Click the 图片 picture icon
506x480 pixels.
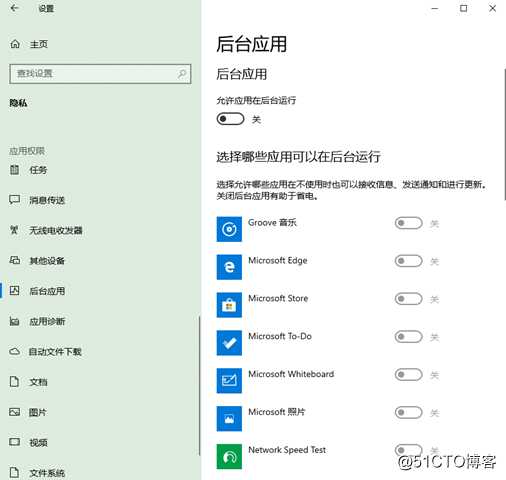(x=14, y=412)
